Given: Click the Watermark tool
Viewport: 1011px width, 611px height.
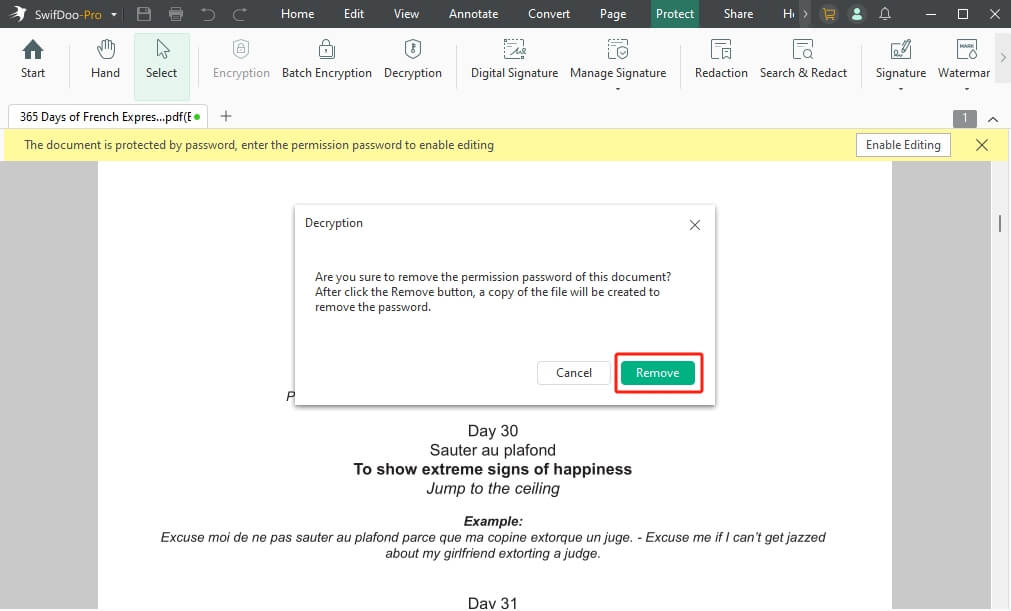Looking at the screenshot, I should pyautogui.click(x=964, y=59).
